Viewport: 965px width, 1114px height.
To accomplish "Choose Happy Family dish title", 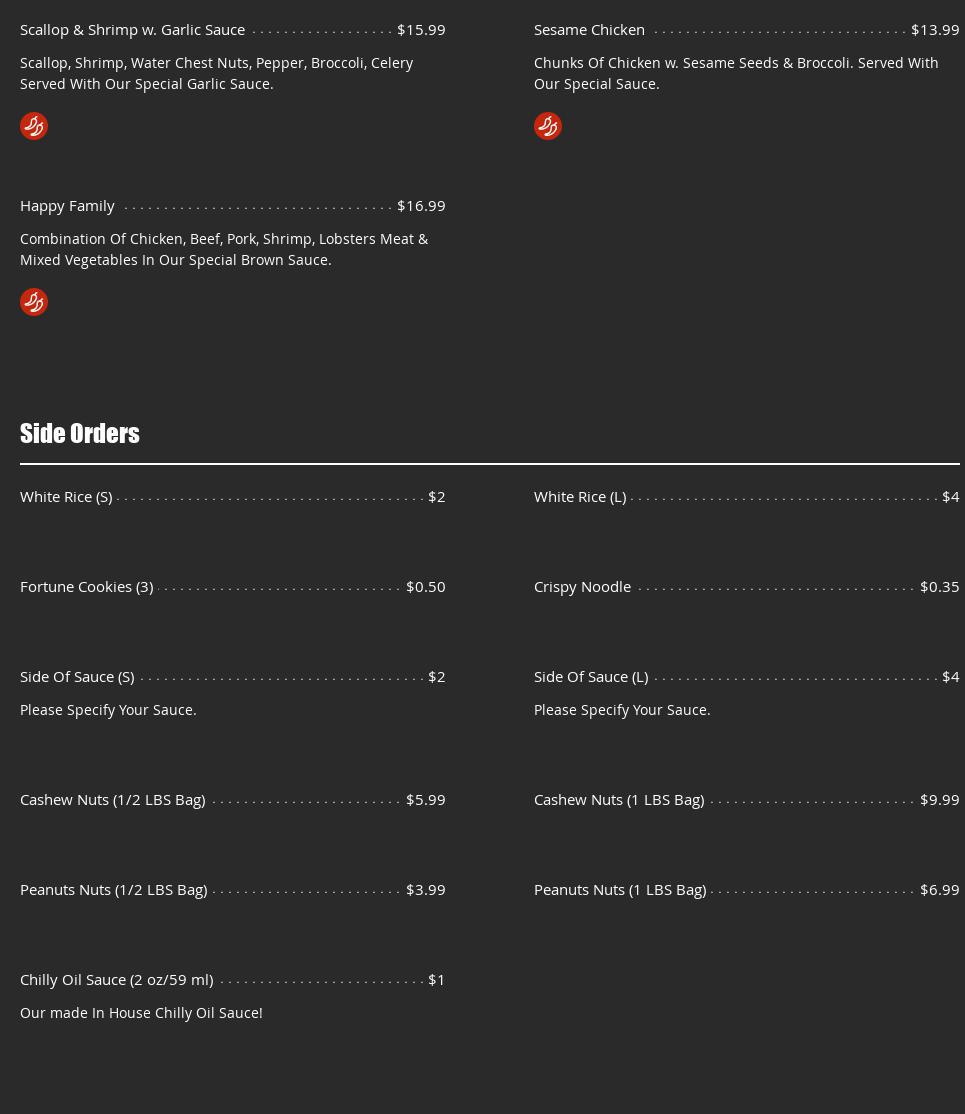I will pyautogui.click(x=67, y=206).
